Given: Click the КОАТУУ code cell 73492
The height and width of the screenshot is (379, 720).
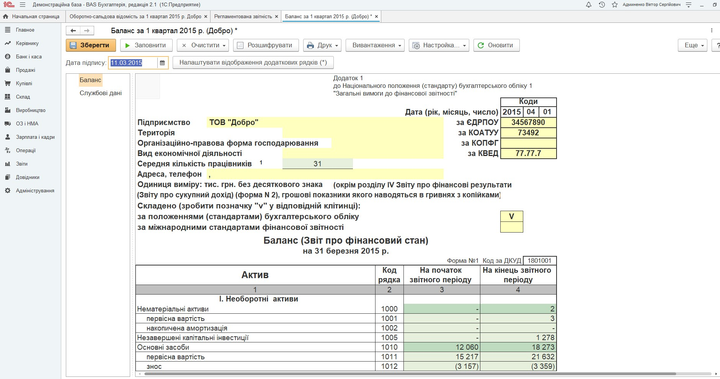Looking at the screenshot, I should [x=528, y=133].
